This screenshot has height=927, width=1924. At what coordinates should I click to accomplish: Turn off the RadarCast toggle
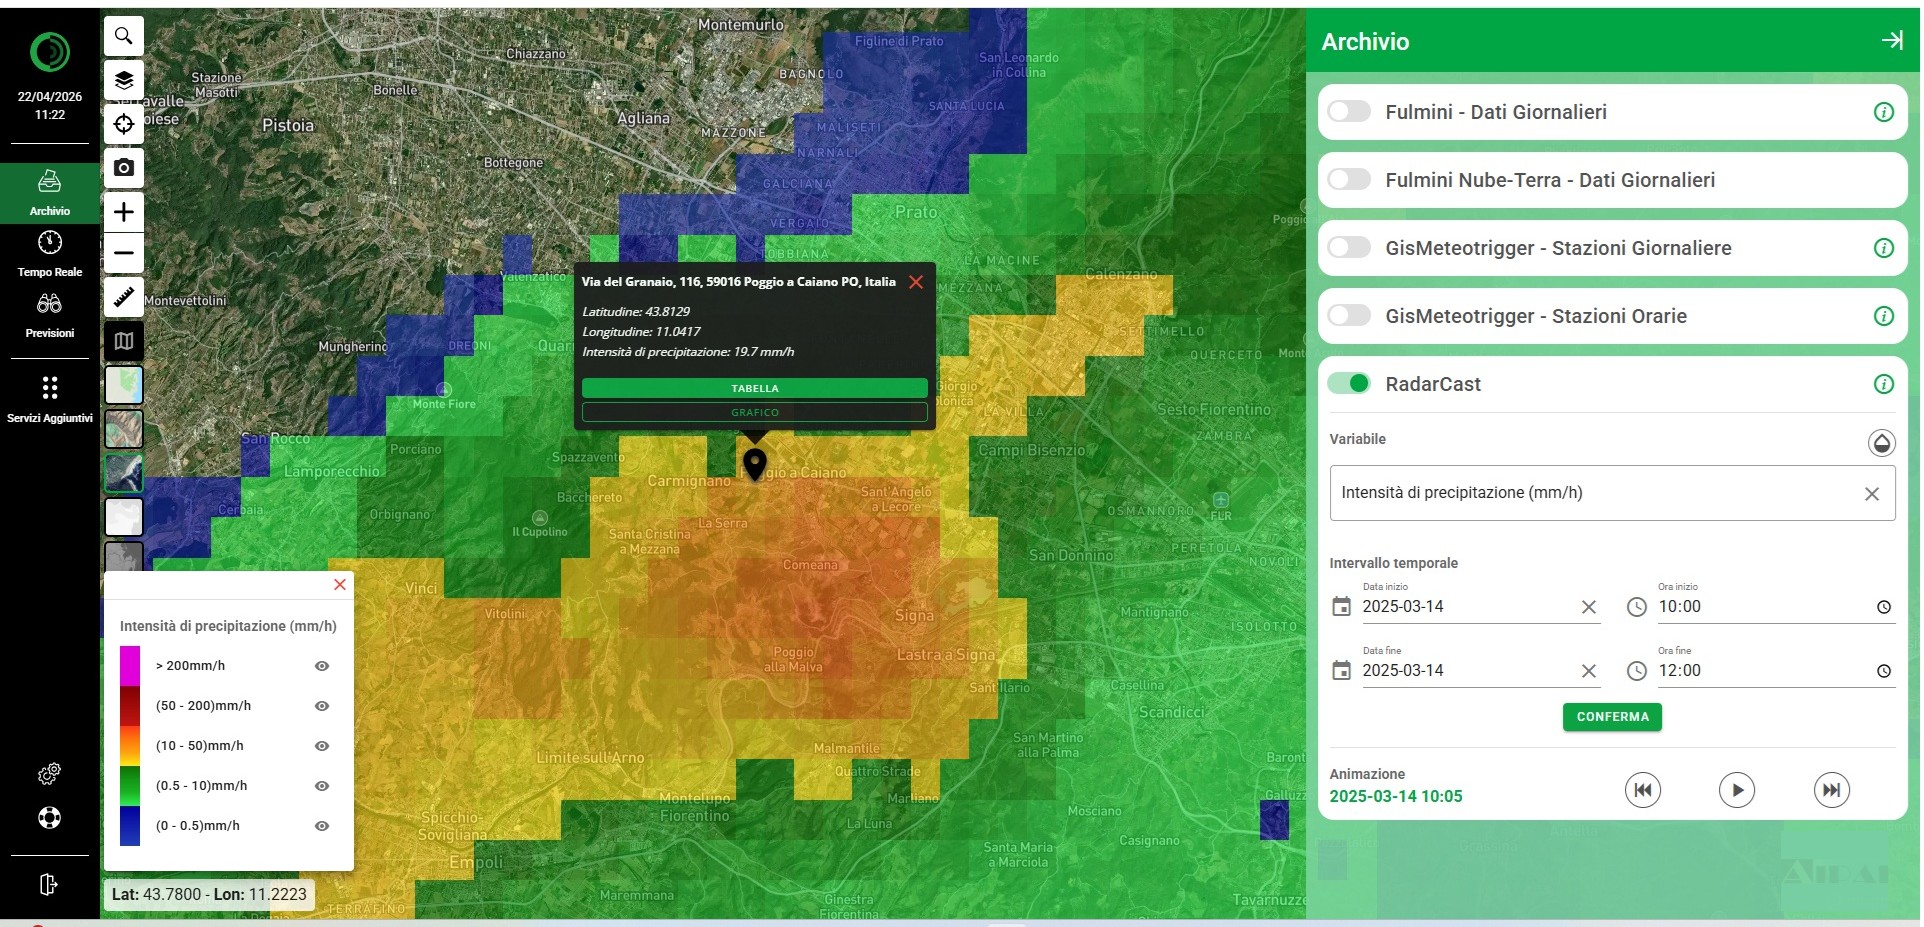point(1349,384)
